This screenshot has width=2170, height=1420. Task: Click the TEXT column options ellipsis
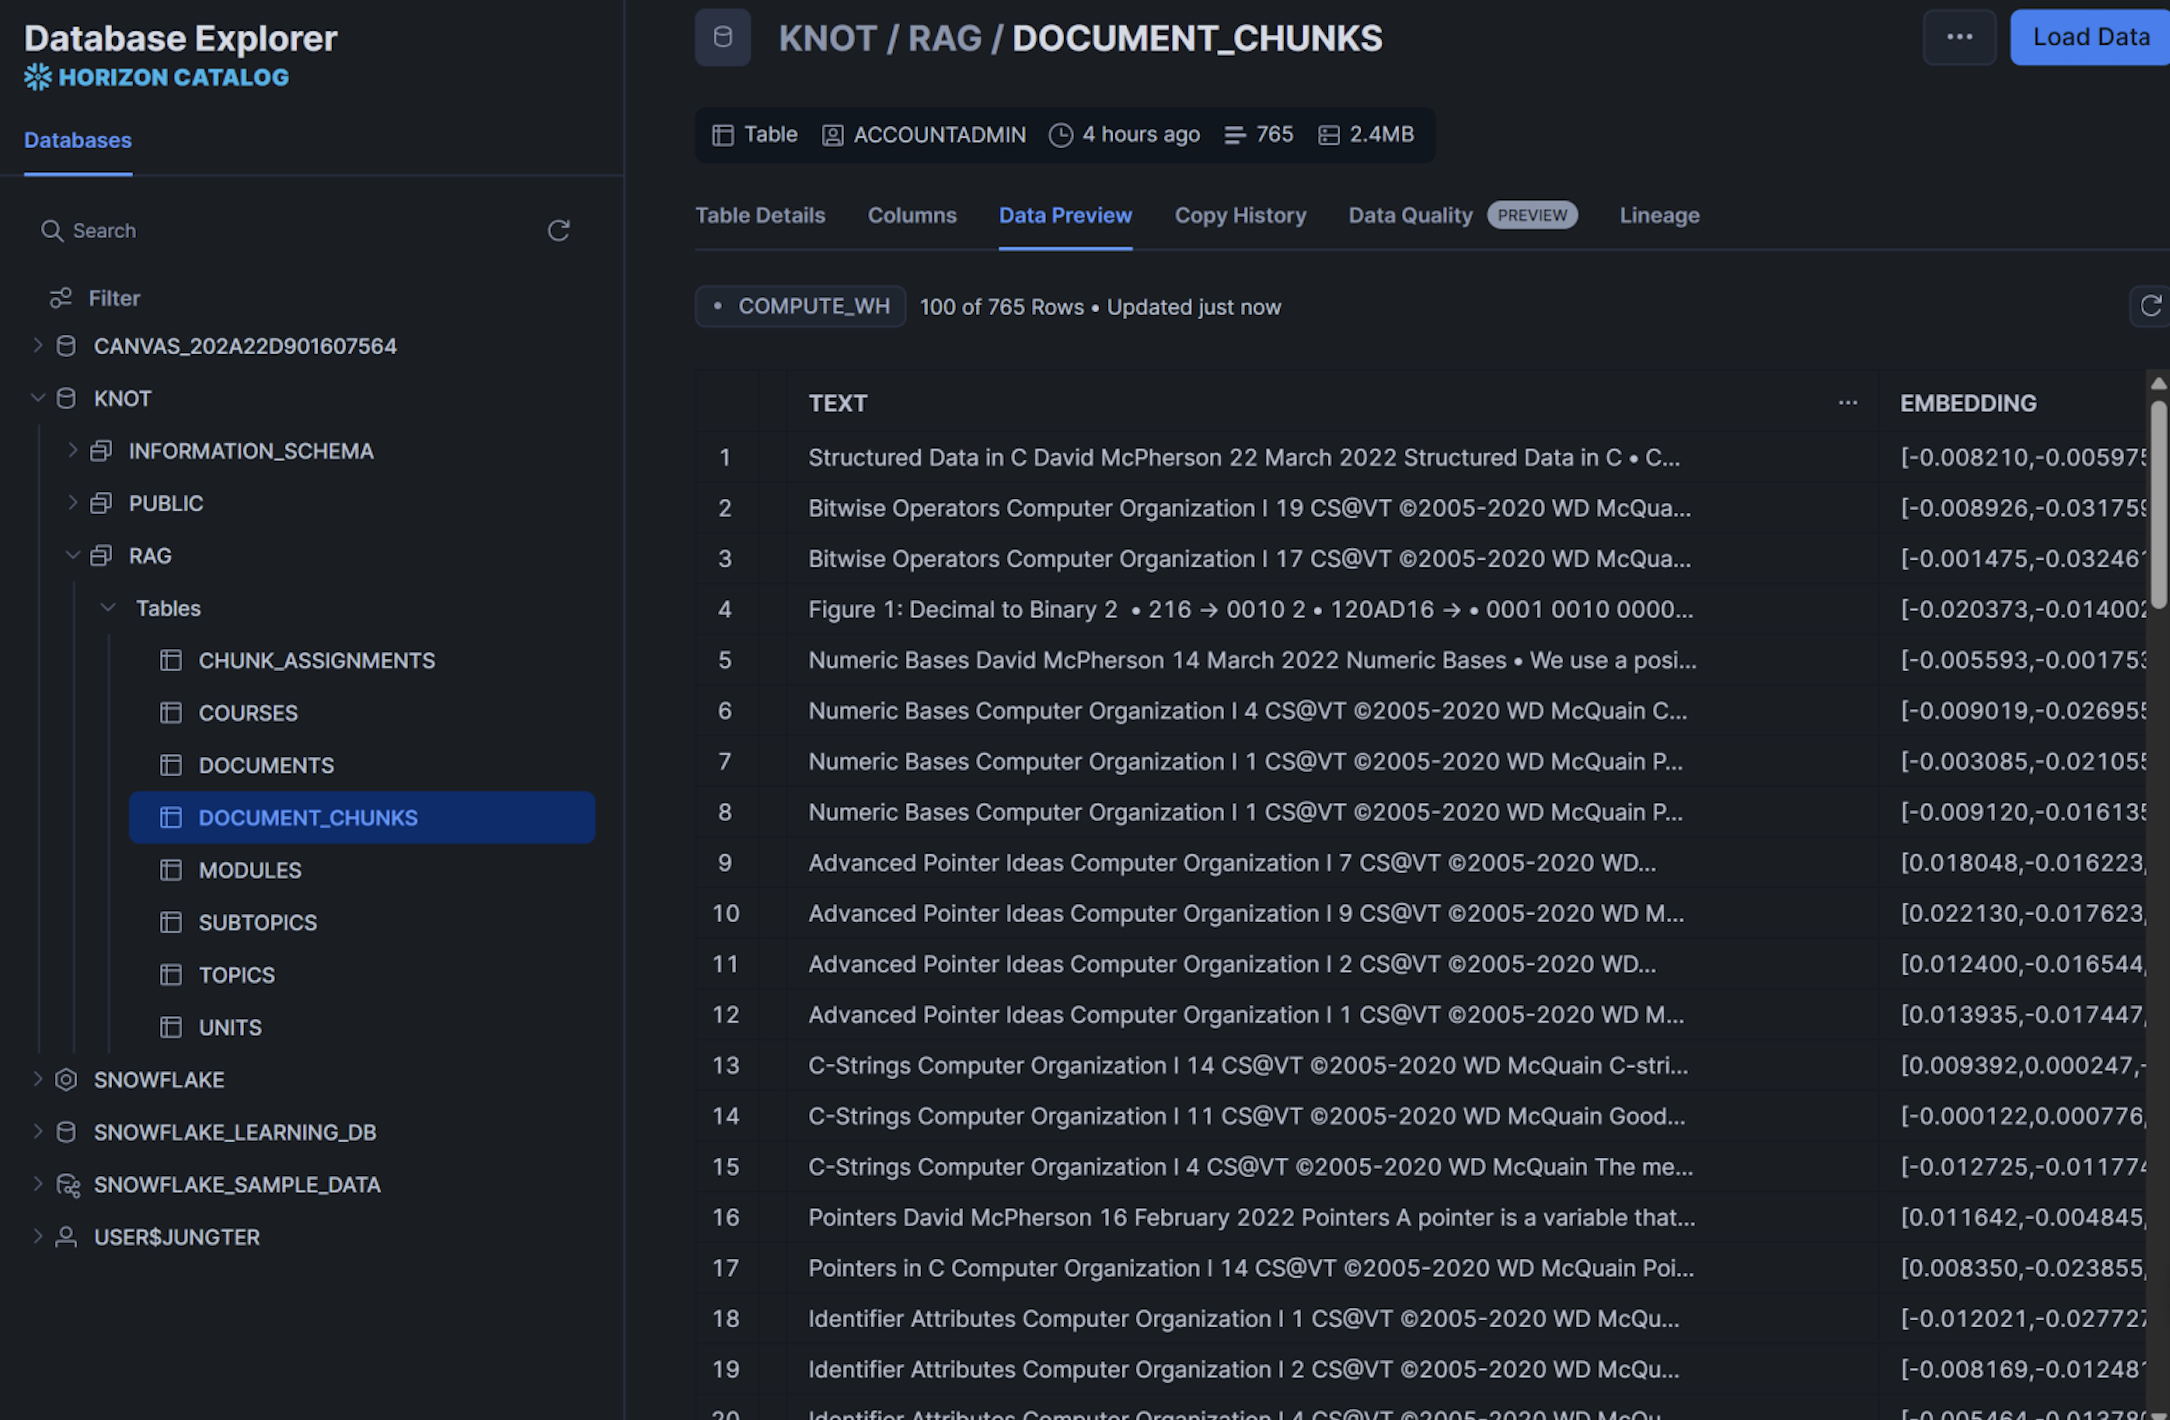(x=1847, y=403)
